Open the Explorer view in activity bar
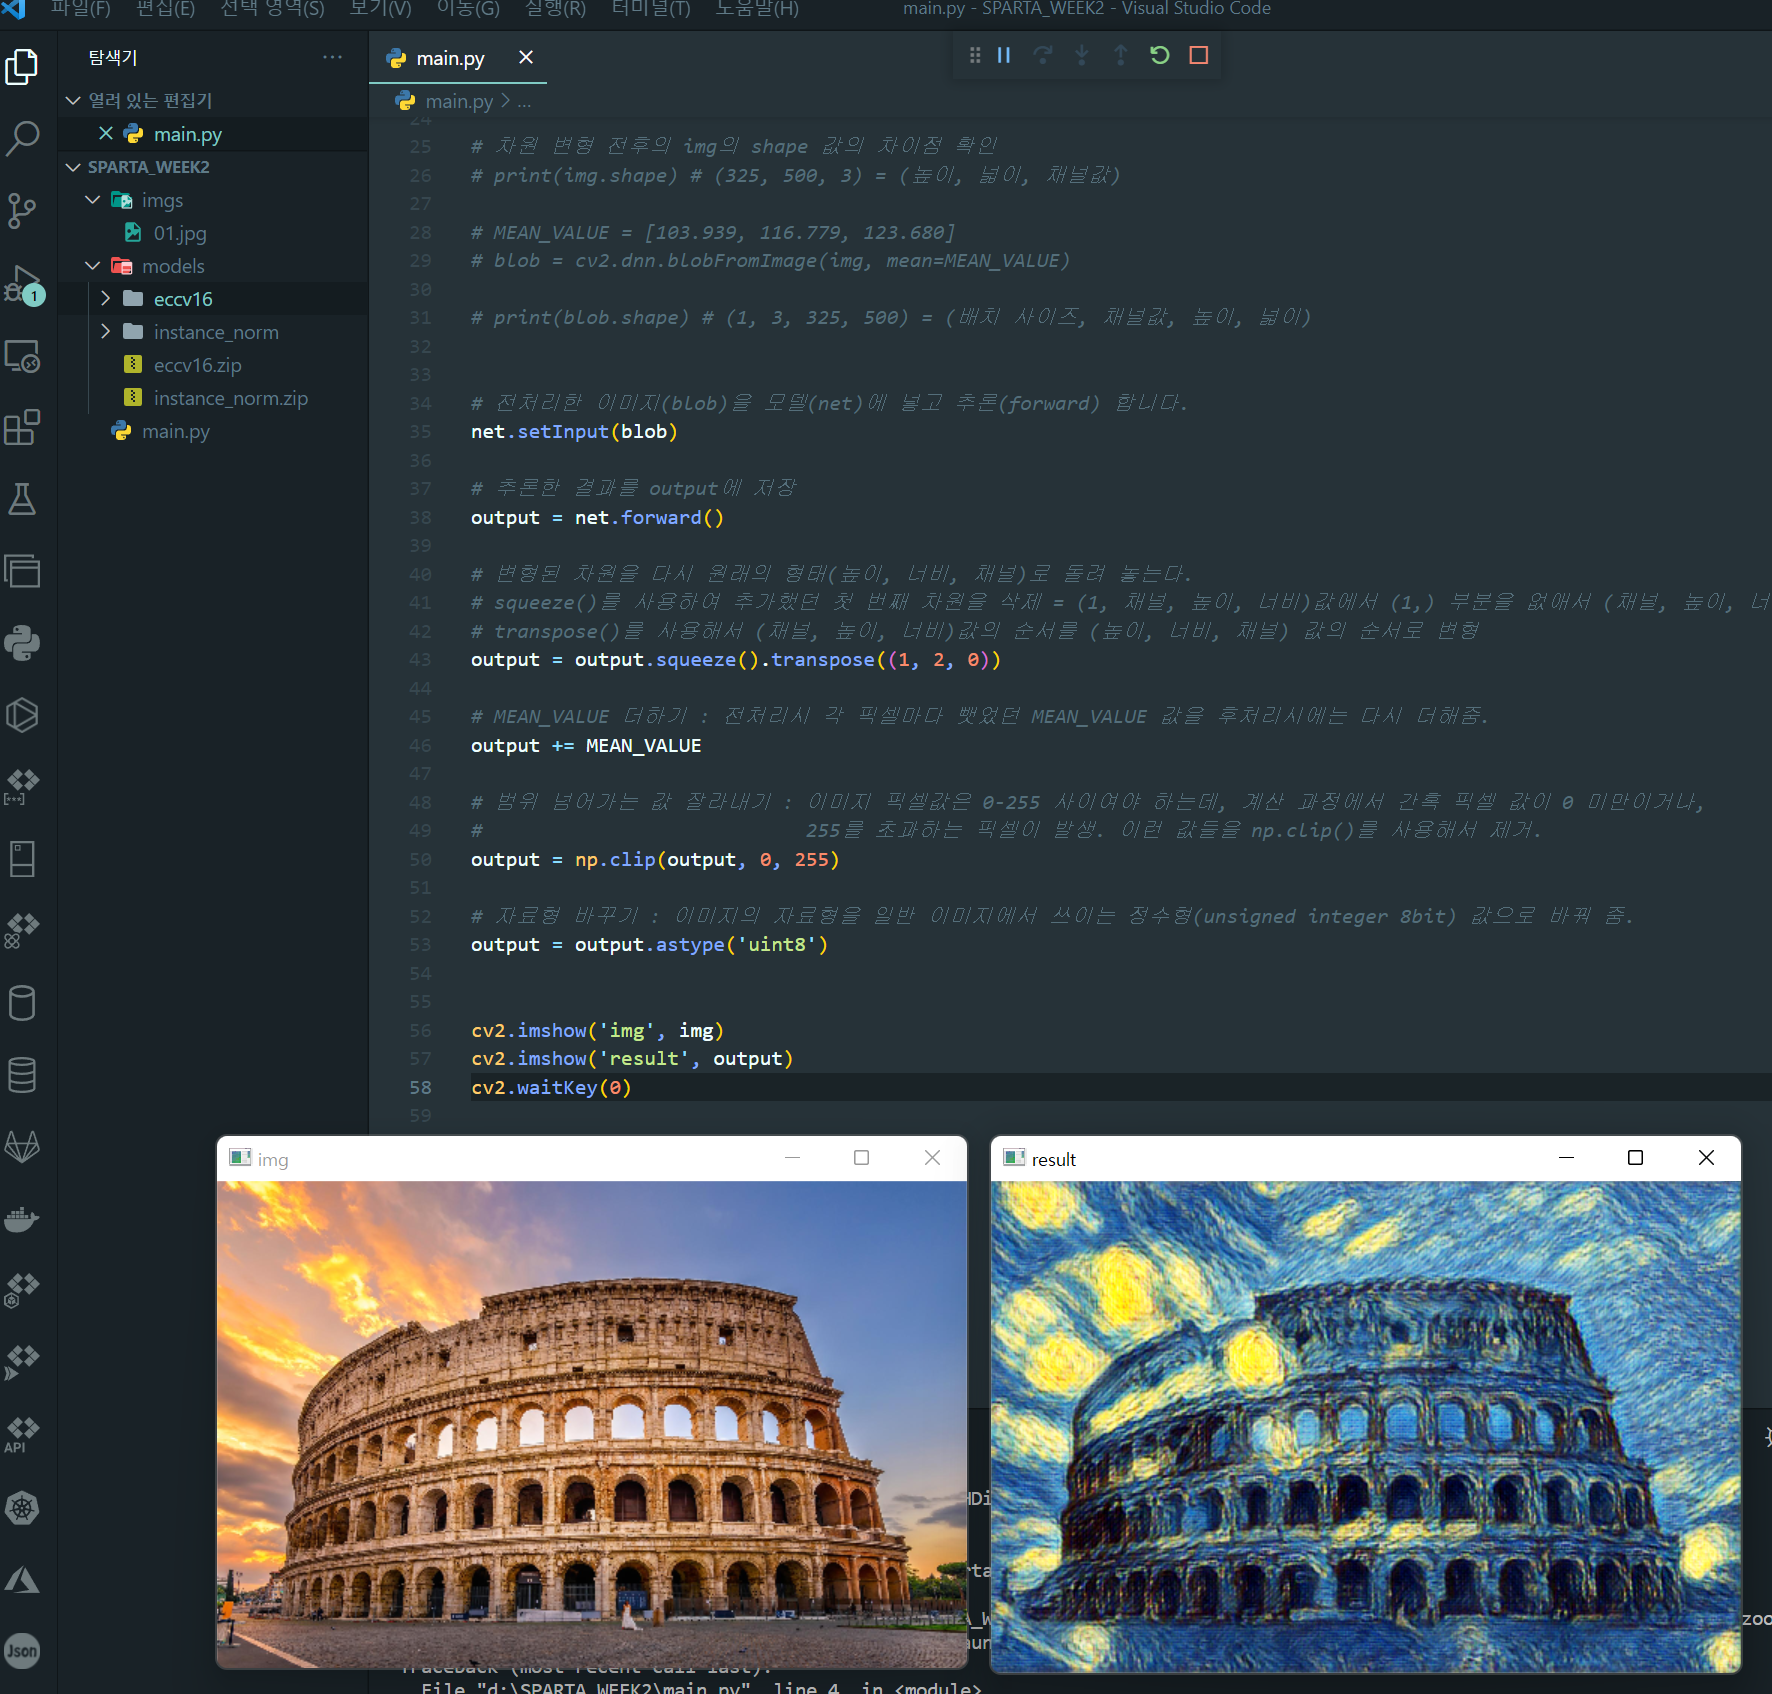 pos(22,67)
